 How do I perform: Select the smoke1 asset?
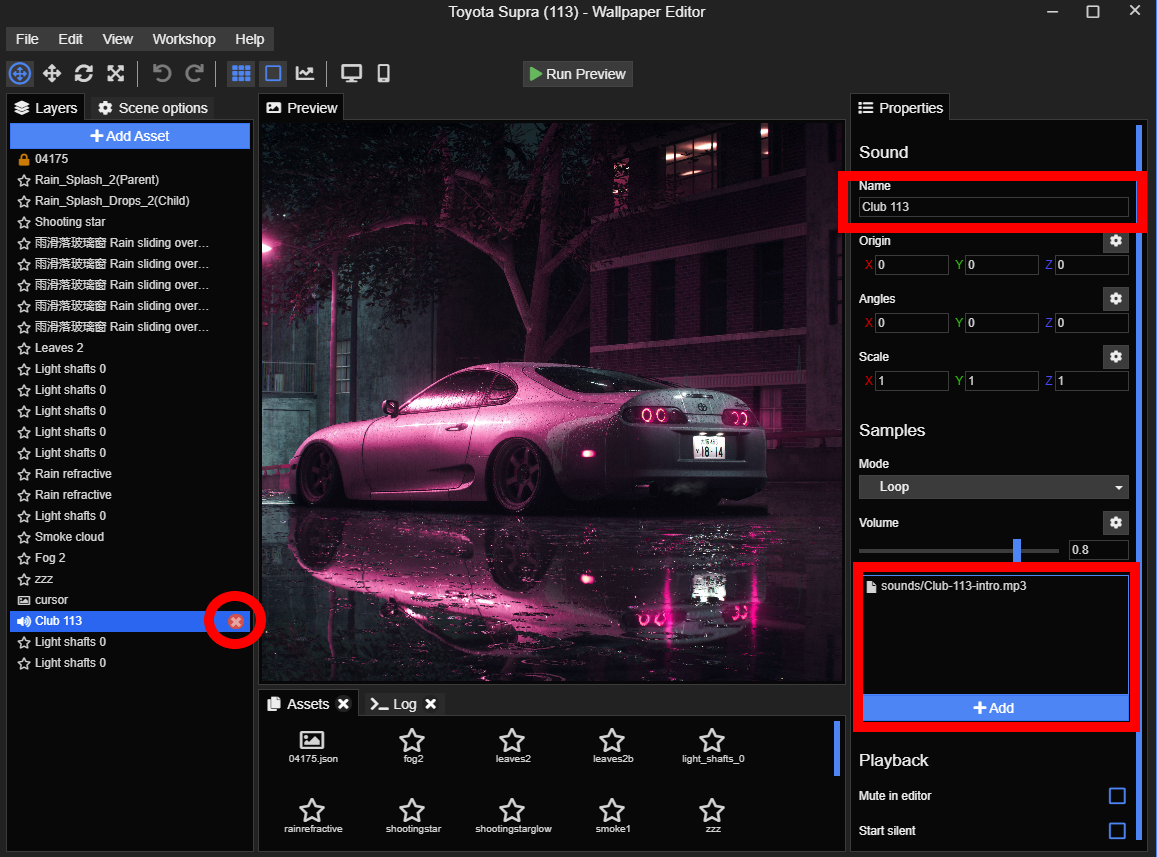pos(612,816)
